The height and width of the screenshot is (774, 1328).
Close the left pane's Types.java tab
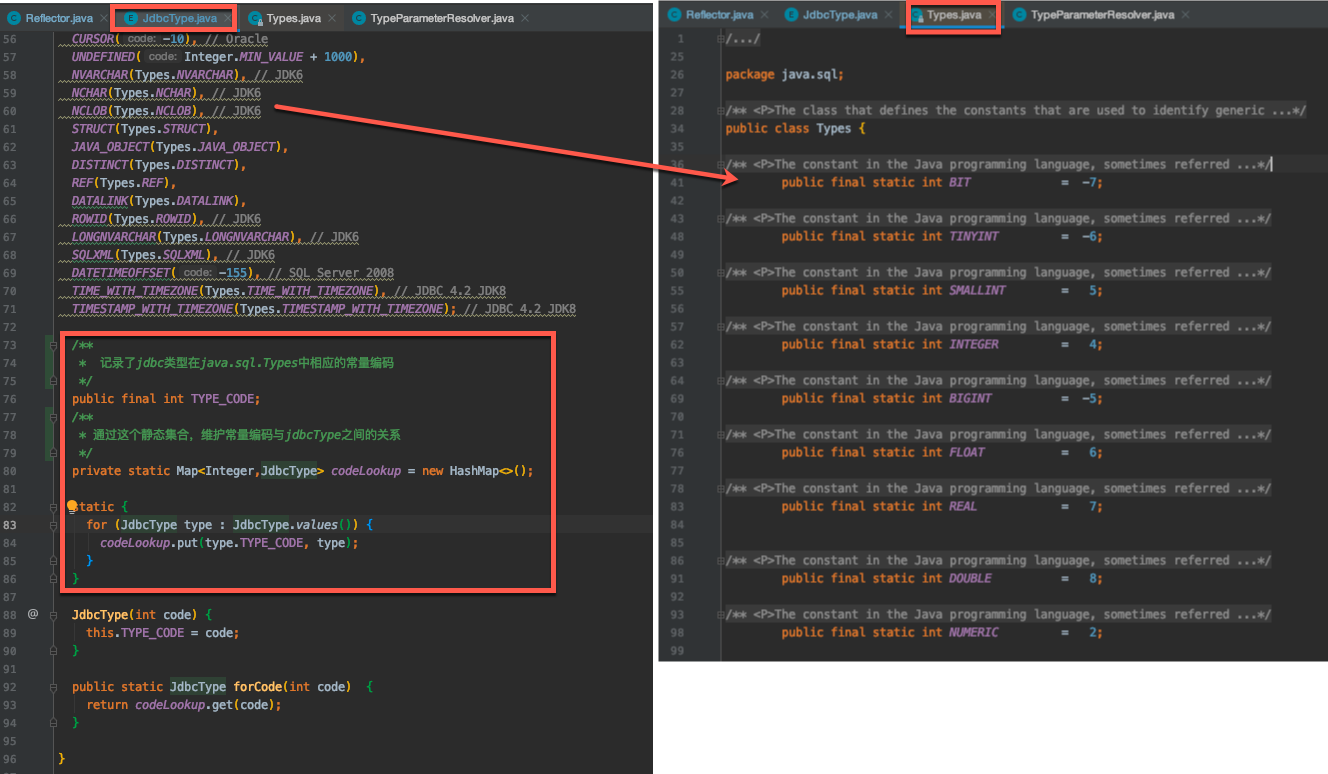(x=333, y=19)
